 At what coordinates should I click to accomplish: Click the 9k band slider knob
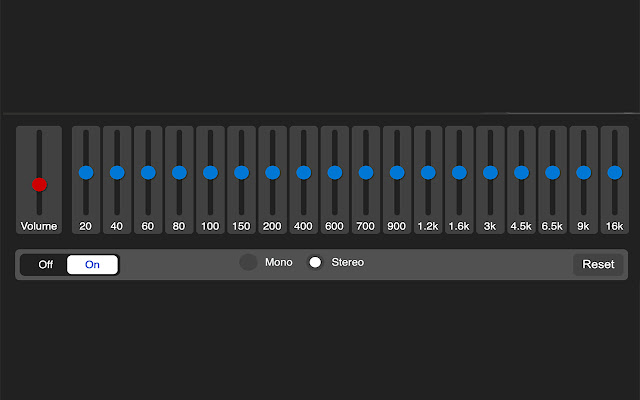(584, 173)
